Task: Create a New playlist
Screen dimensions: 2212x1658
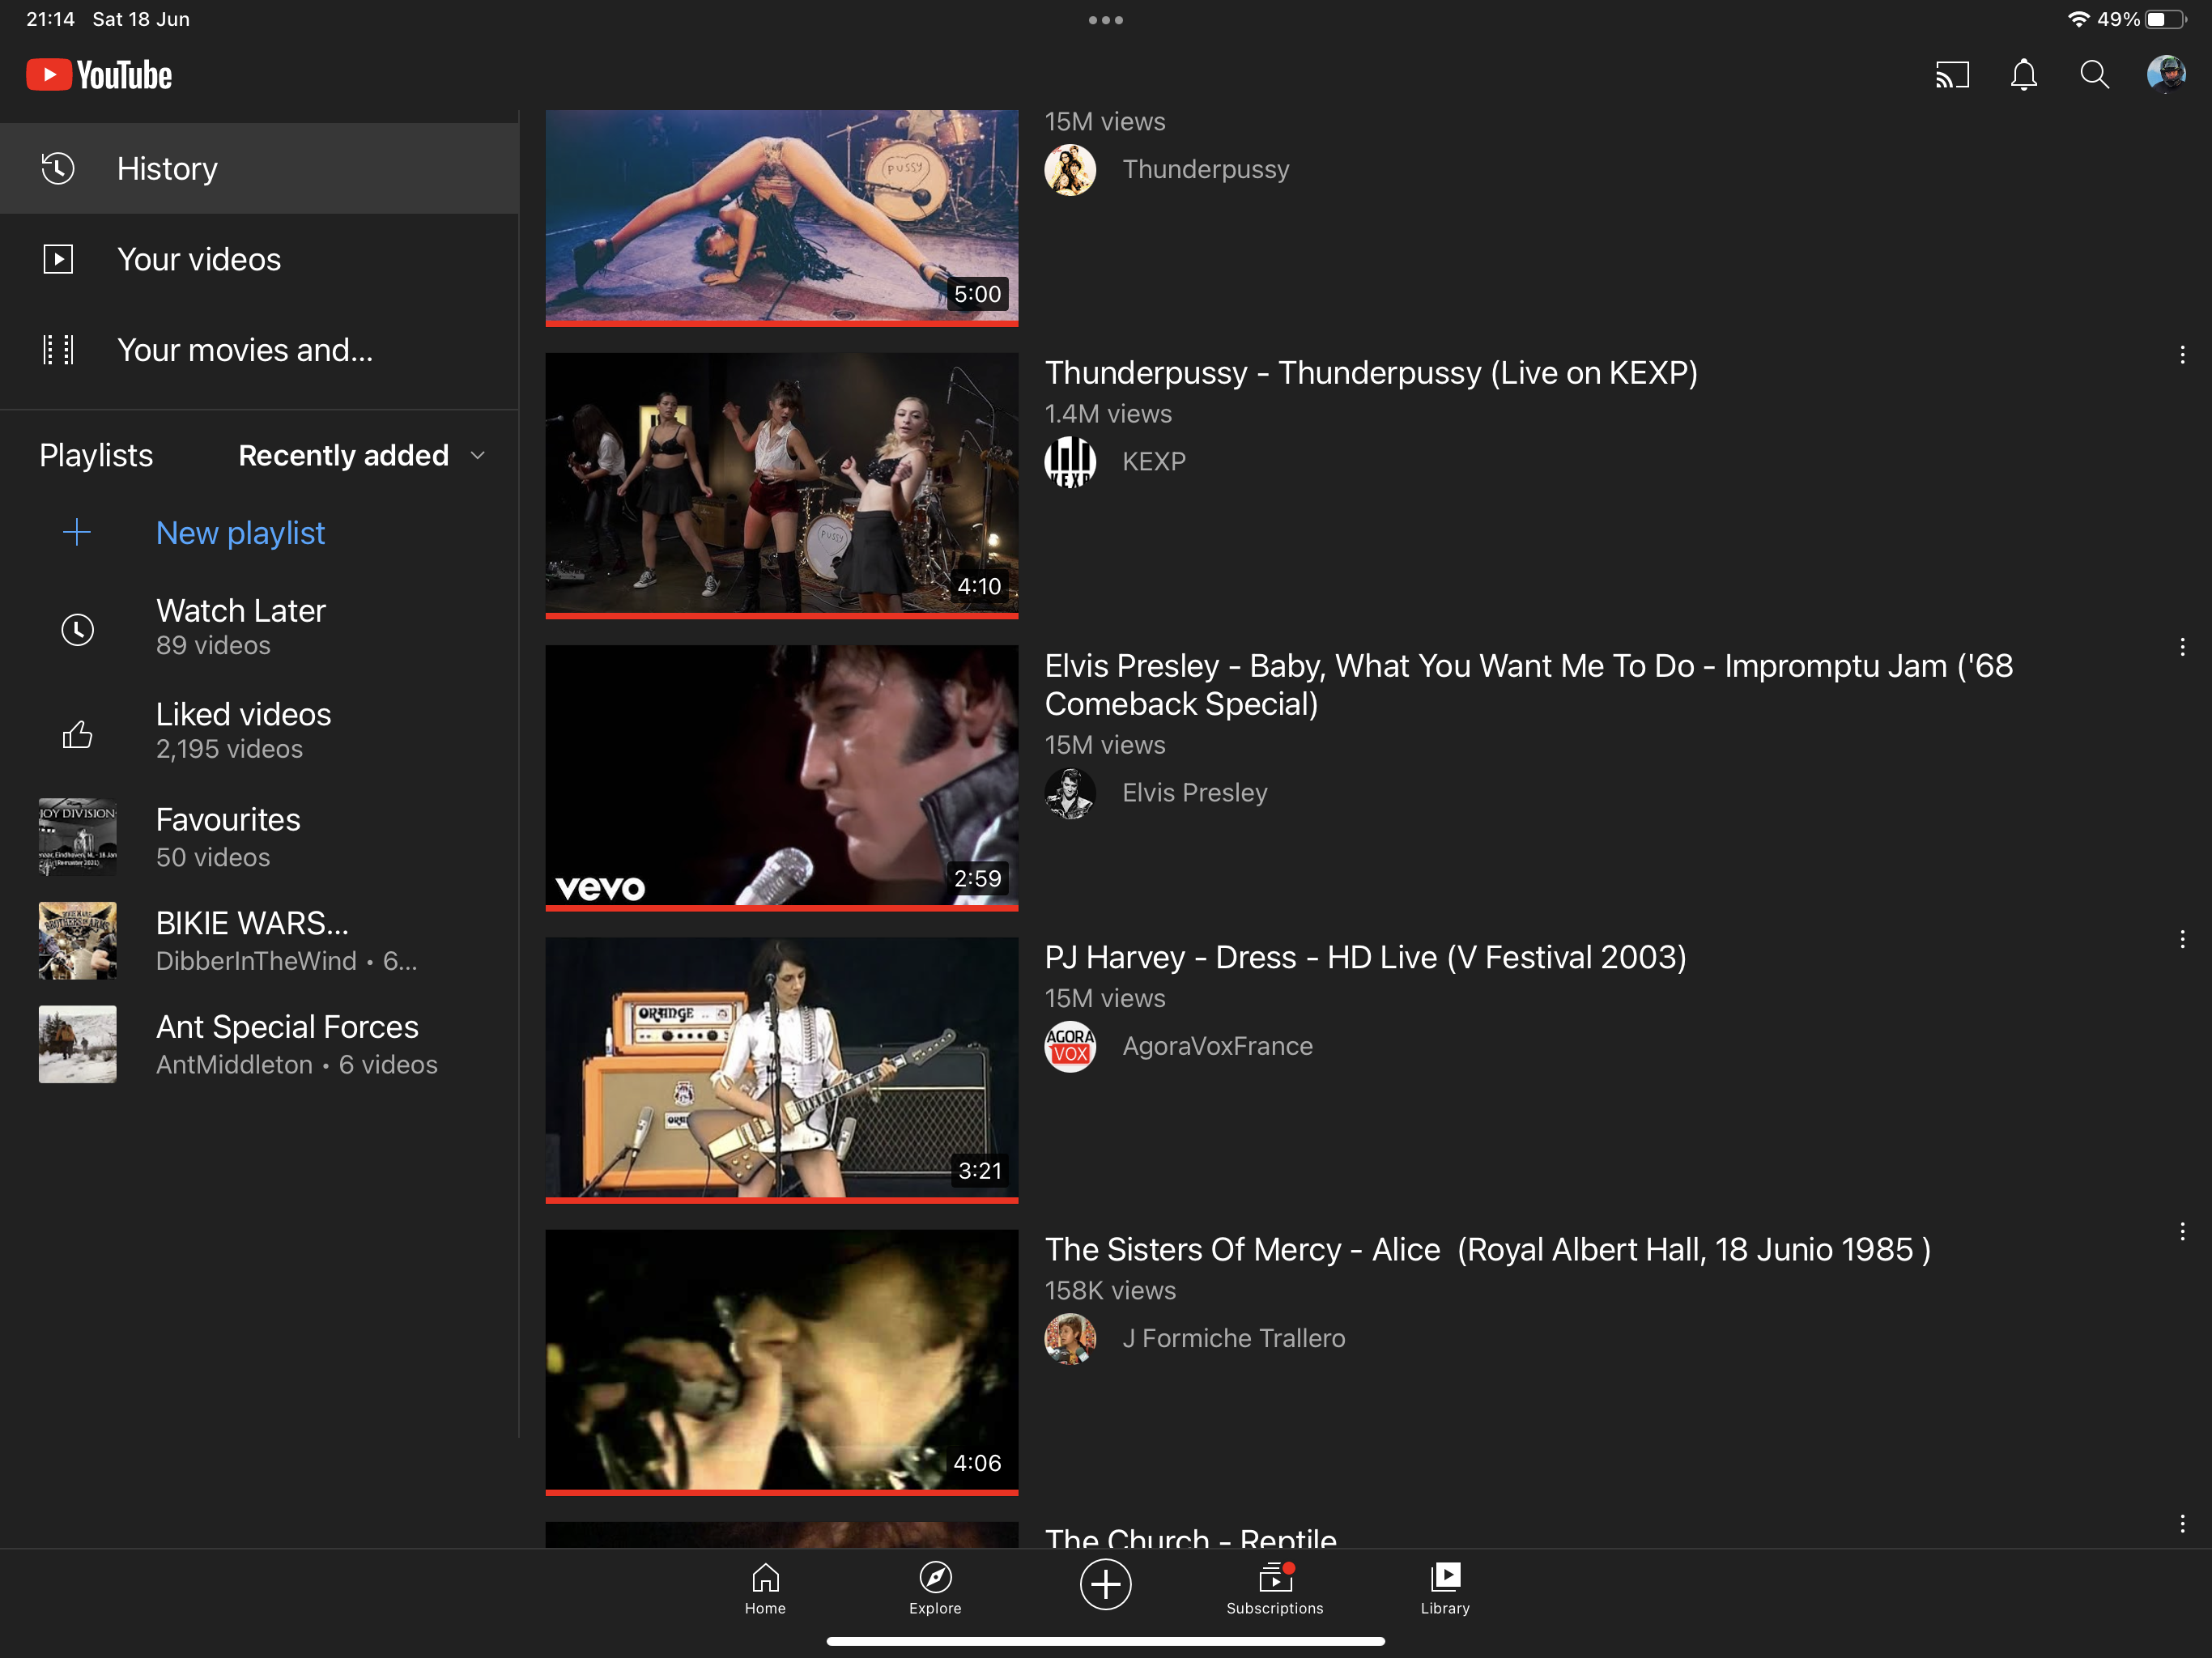Action: [x=240, y=533]
